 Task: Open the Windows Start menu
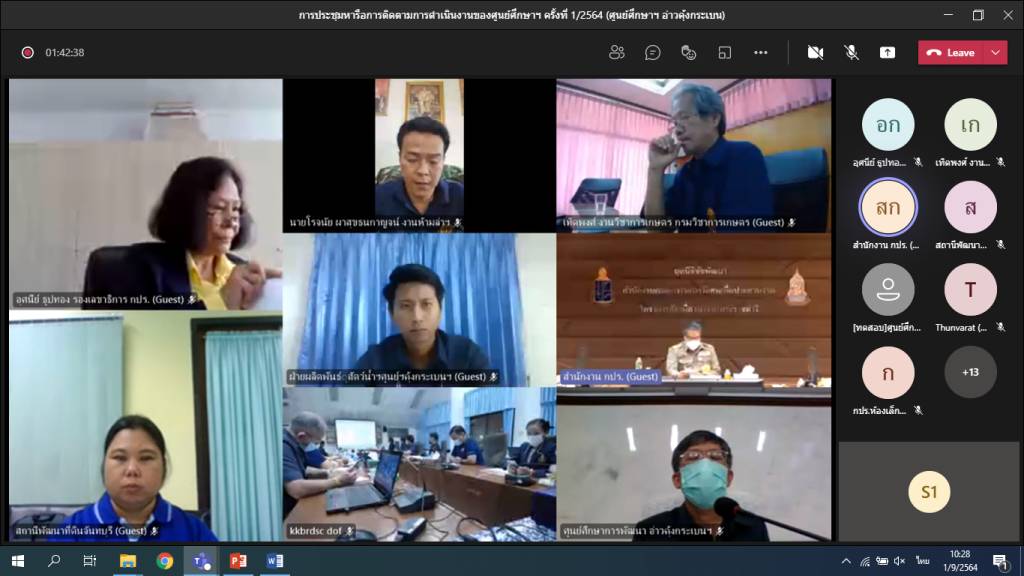[x=17, y=561]
